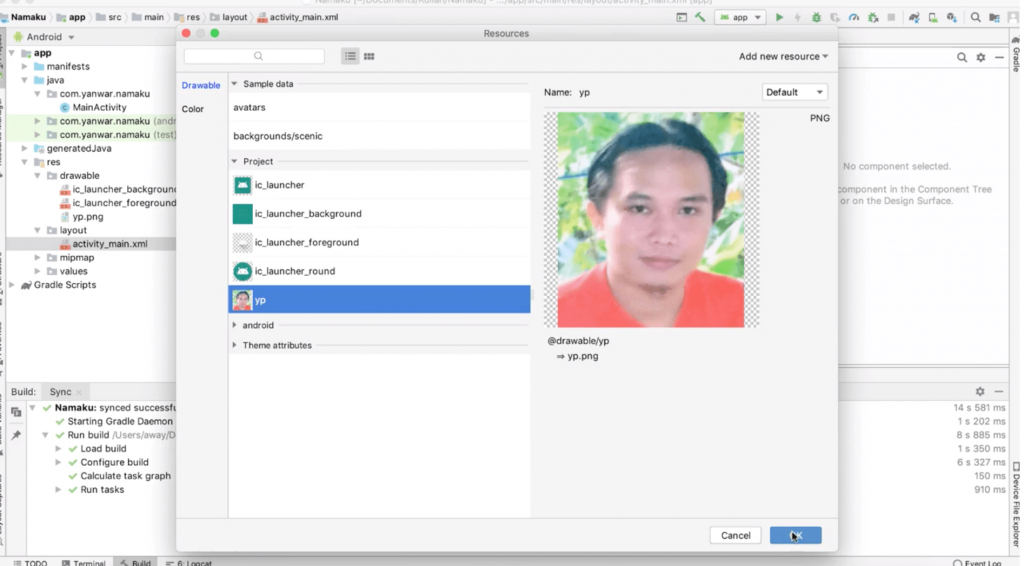Open the Add new resource dropdown
The image size is (1024, 566).
tap(783, 57)
